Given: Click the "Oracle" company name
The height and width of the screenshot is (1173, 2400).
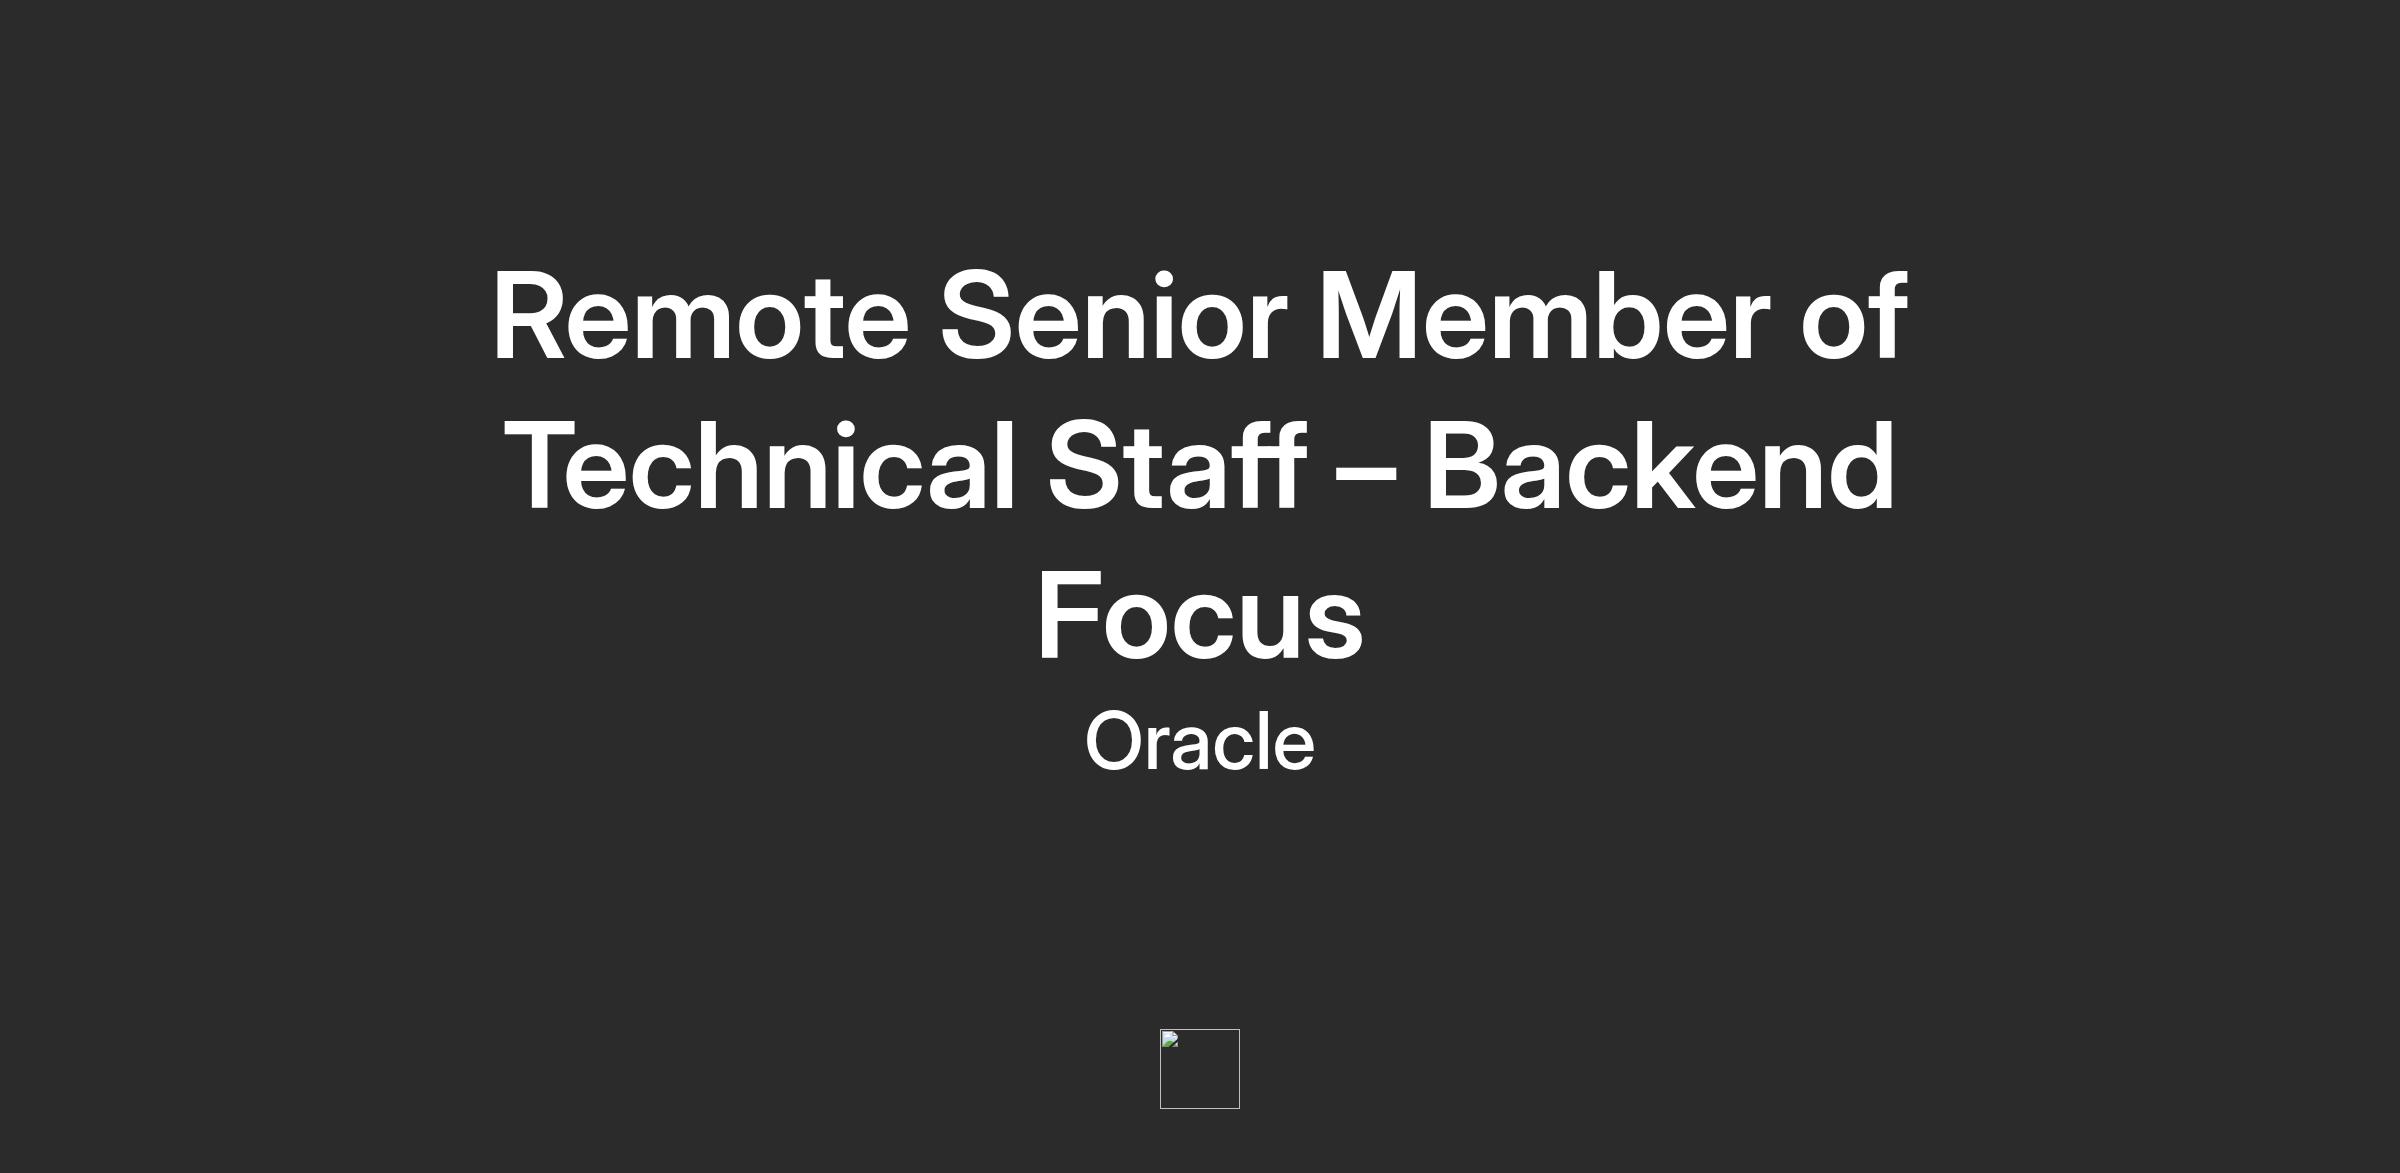Looking at the screenshot, I should [1200, 742].
